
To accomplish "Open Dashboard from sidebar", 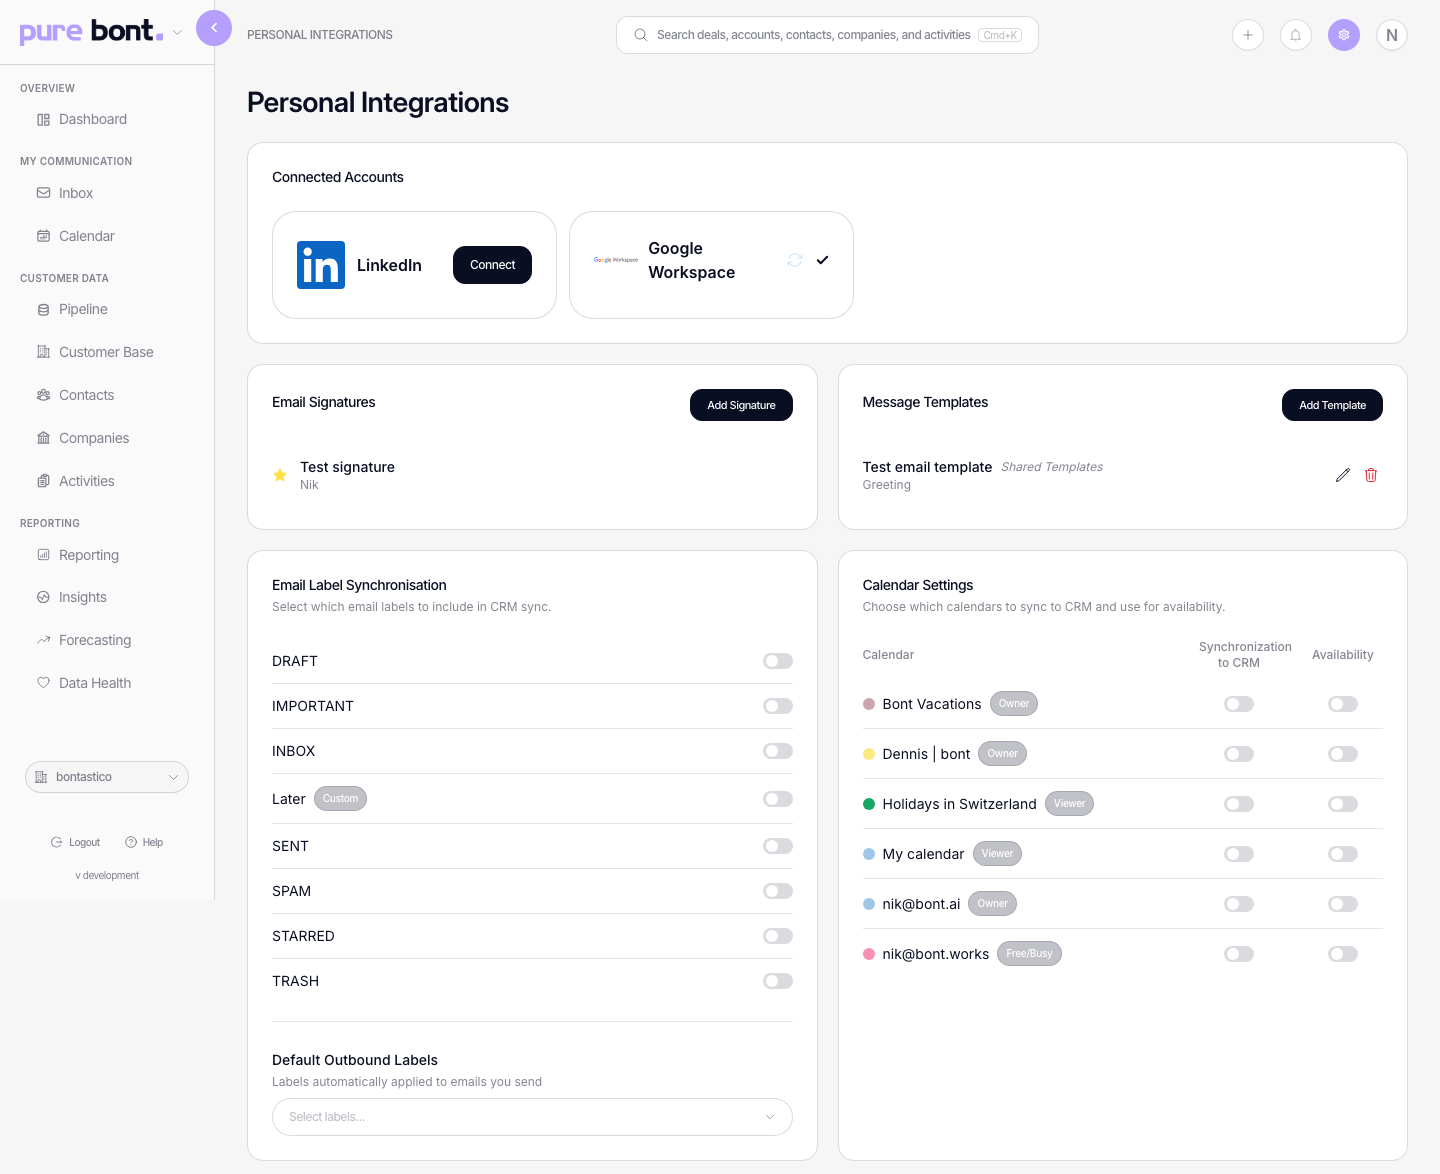I will click(93, 119).
